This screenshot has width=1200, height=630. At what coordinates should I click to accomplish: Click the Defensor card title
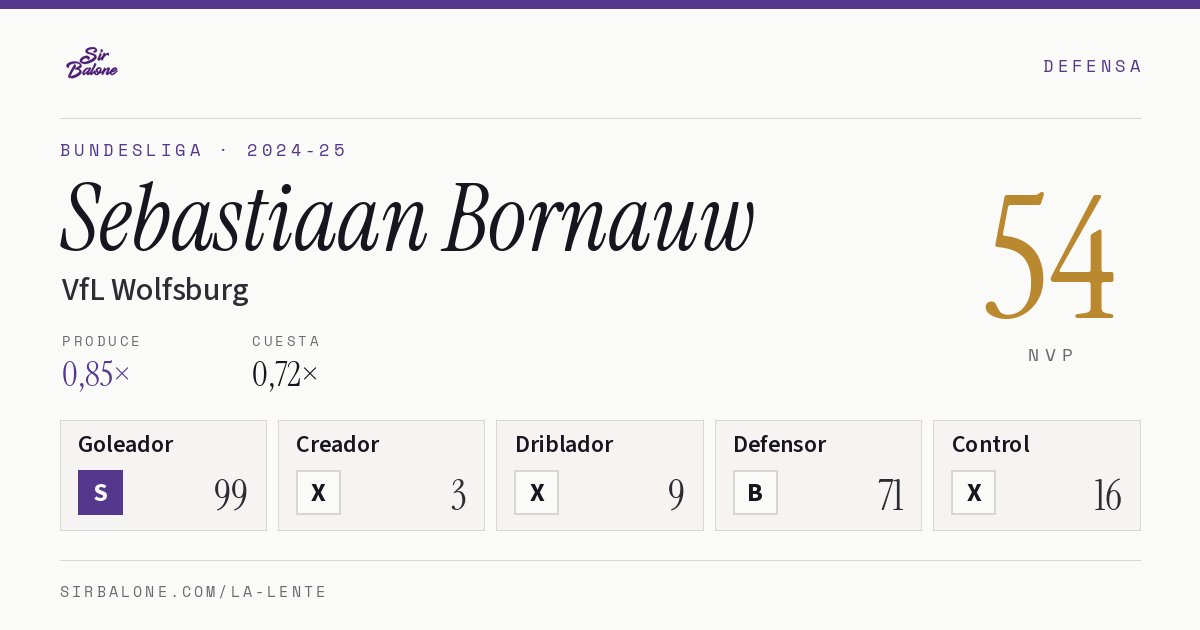pos(780,444)
